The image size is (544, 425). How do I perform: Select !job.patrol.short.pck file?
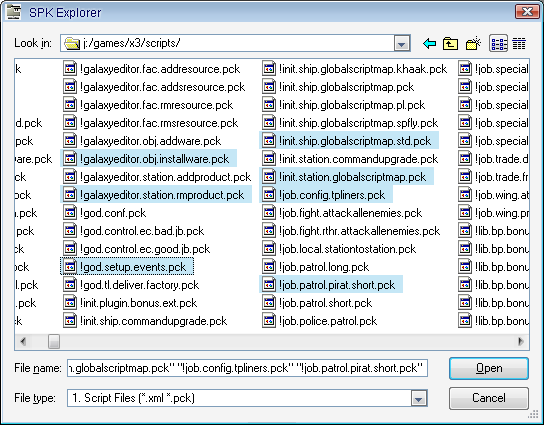click(317, 303)
